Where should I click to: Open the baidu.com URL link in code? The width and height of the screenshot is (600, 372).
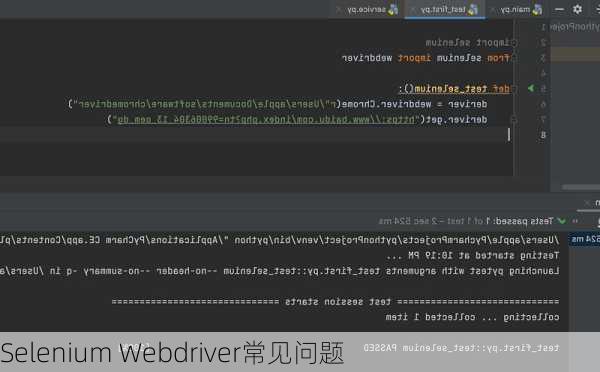pos(266,120)
